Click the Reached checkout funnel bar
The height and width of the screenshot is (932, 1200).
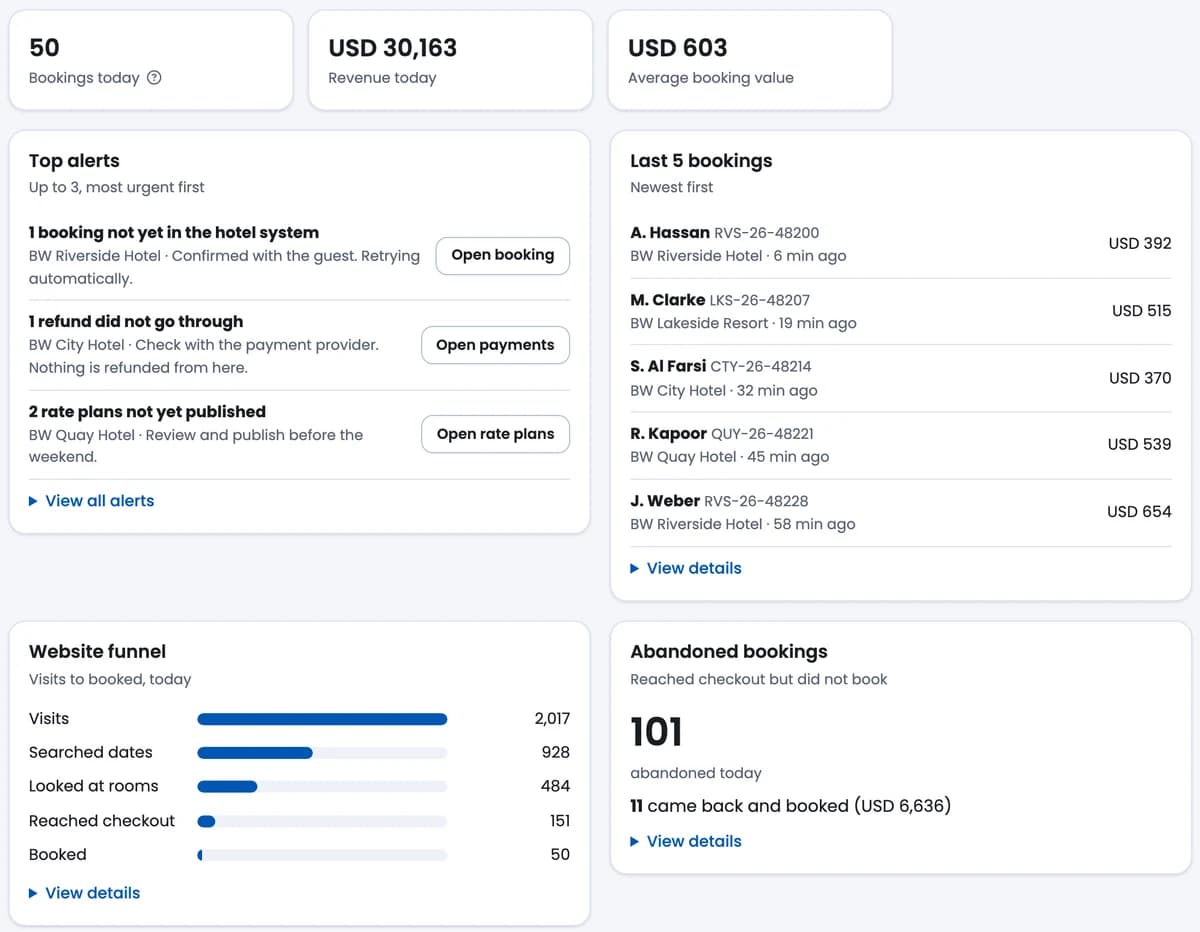coord(322,821)
